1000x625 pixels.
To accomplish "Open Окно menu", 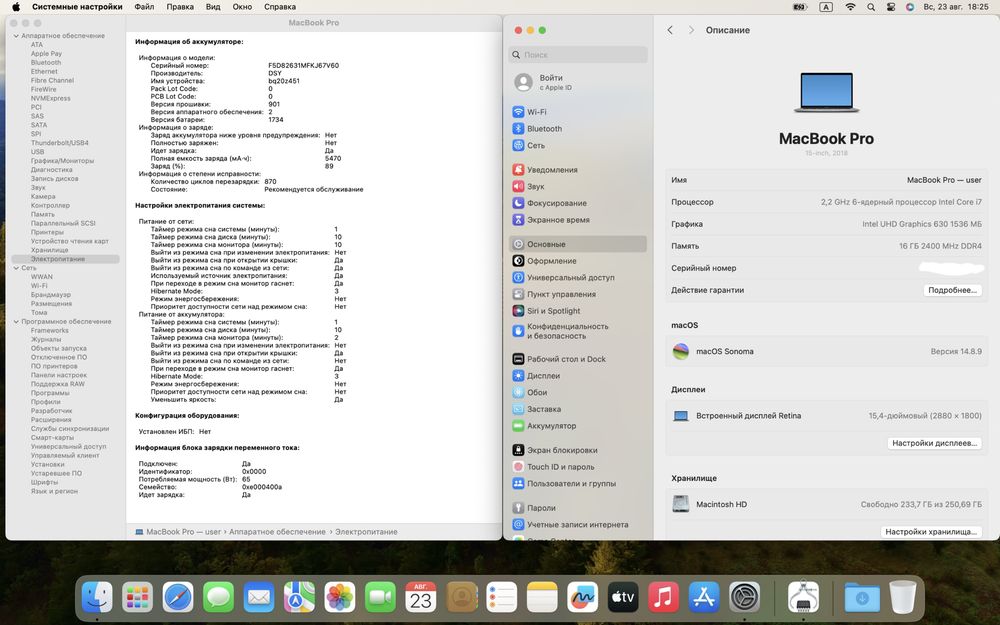I will [x=242, y=6].
